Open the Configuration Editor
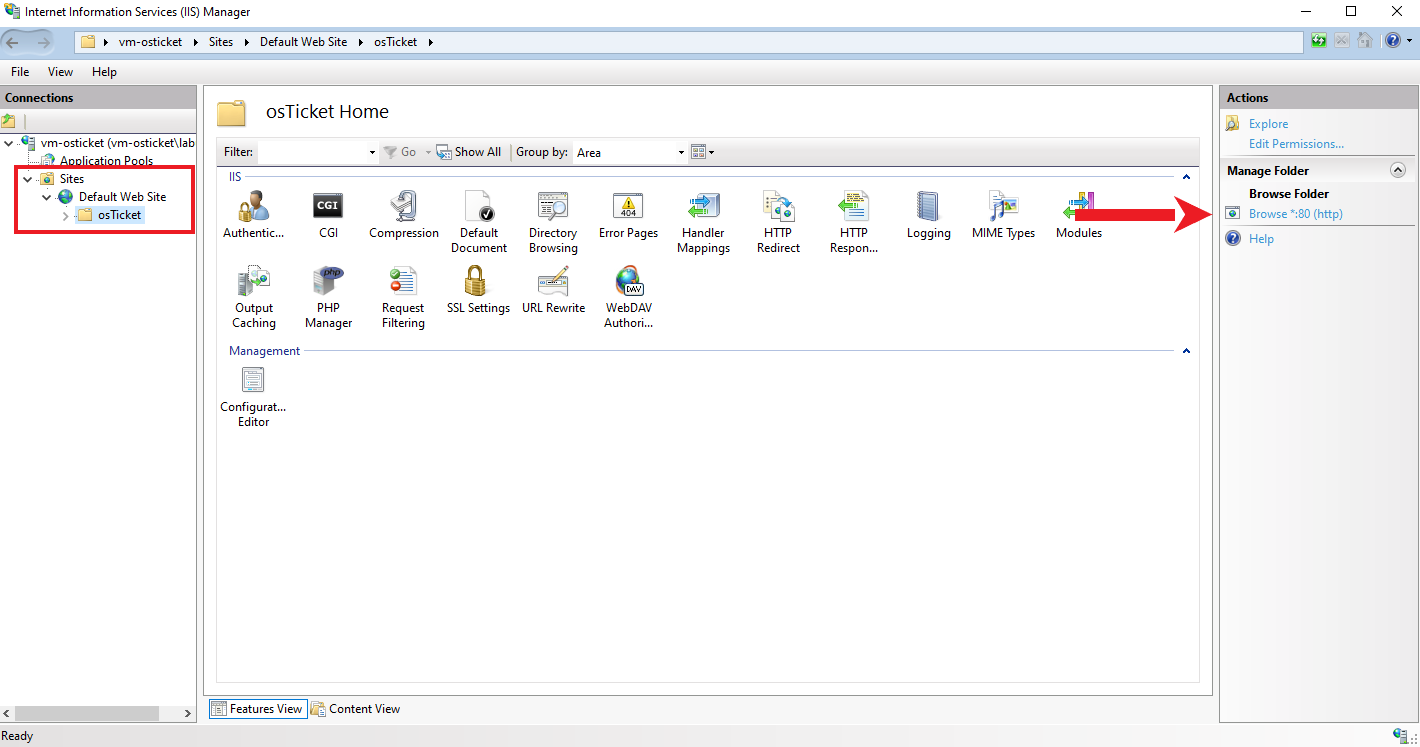 point(253,397)
